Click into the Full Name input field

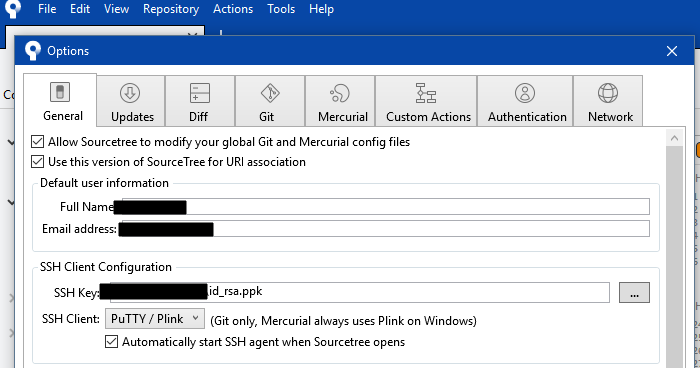(x=386, y=206)
